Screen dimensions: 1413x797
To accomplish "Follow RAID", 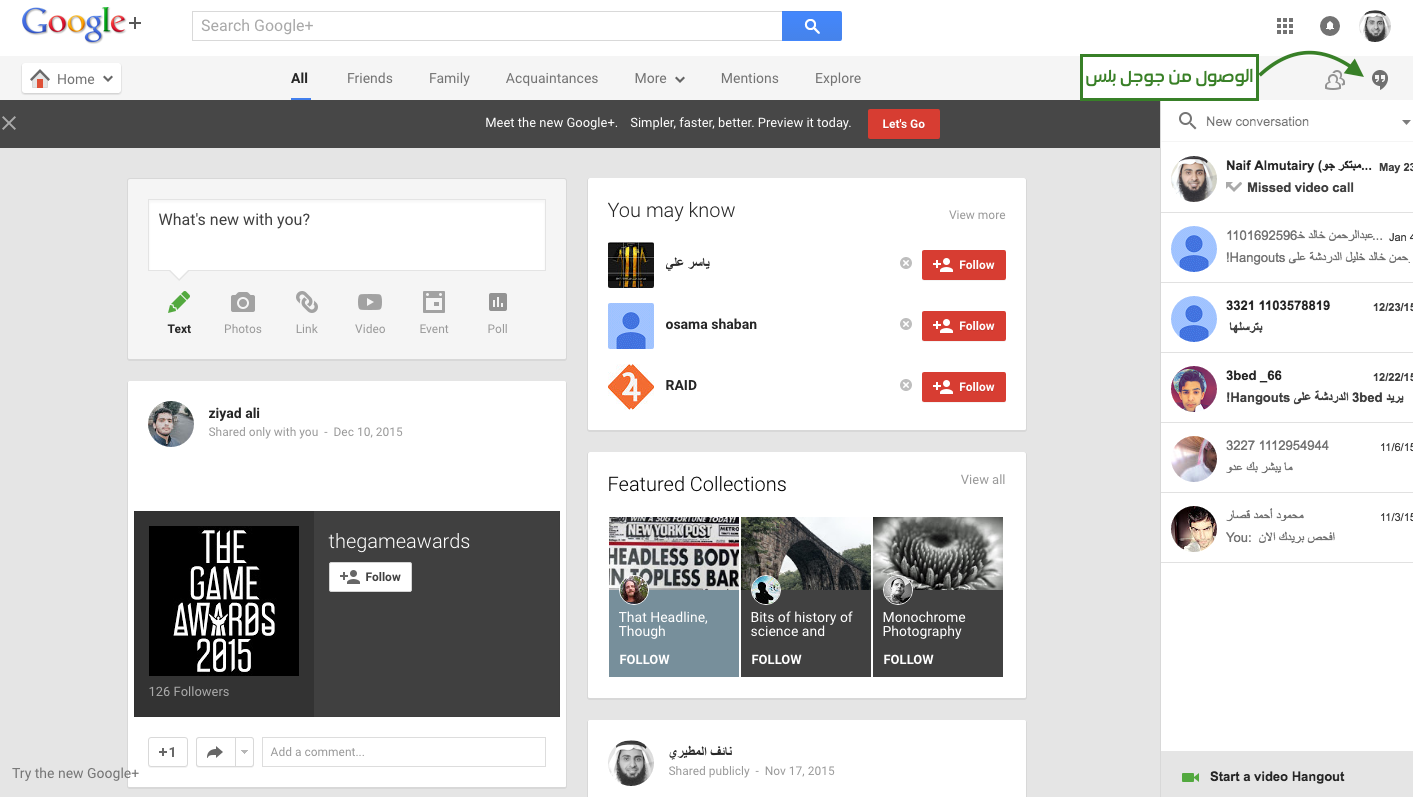I will click(x=964, y=387).
